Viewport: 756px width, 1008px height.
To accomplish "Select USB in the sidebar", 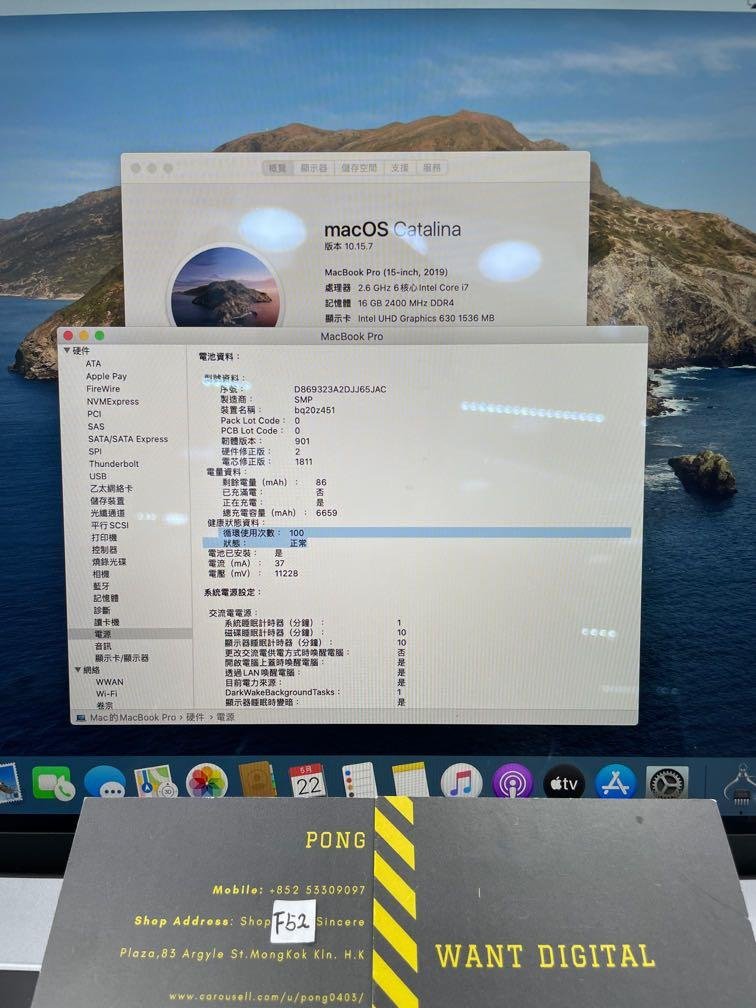I will (x=98, y=476).
